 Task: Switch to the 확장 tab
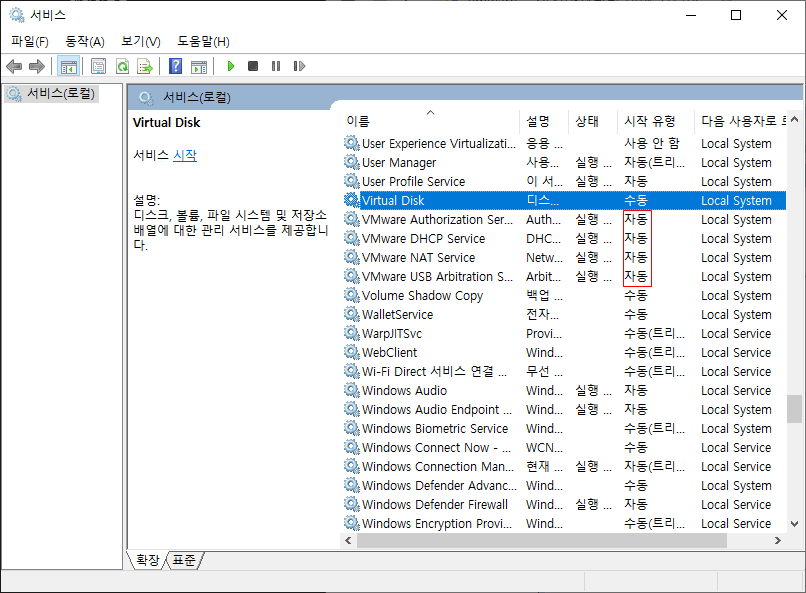point(148,560)
